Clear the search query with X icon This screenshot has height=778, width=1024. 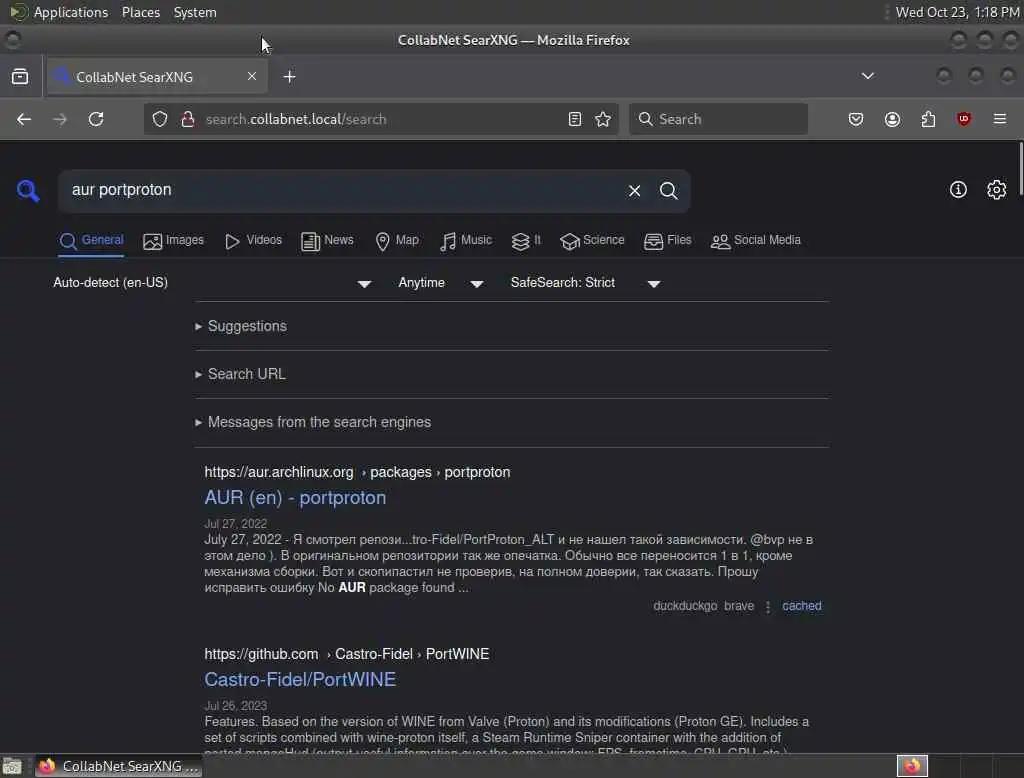pos(634,191)
